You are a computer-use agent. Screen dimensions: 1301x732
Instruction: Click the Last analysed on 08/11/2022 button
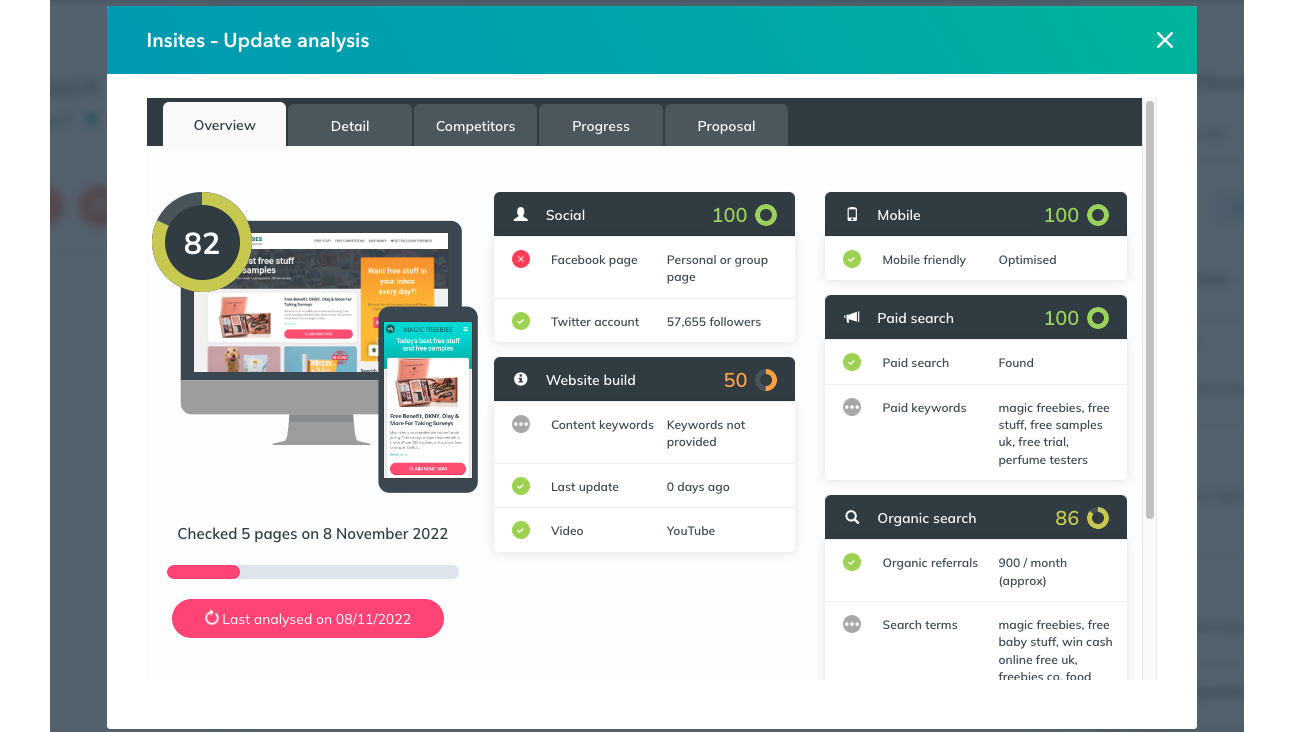307,618
